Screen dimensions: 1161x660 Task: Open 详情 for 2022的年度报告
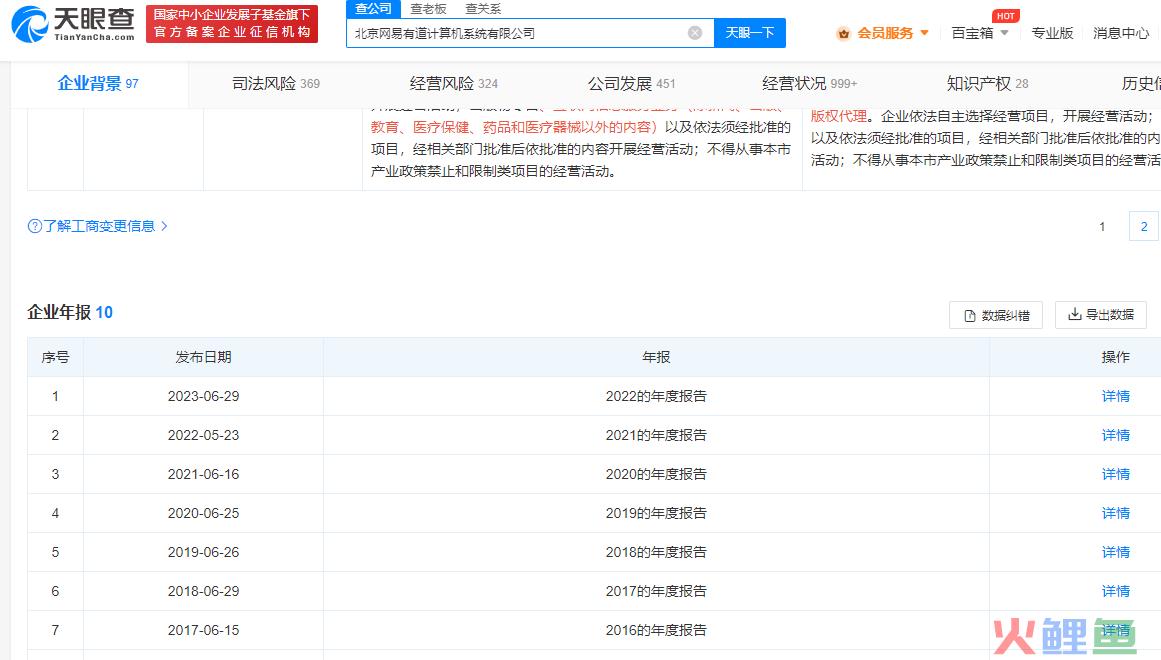1116,396
